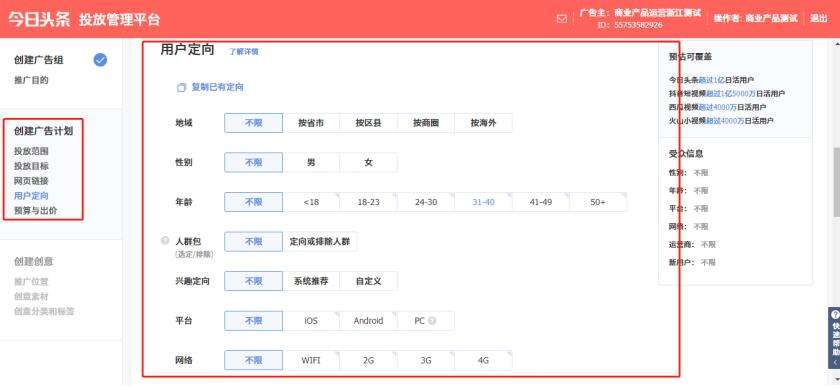Screen dimensions: 840x388
Task: Select 不限 for 性别
Action: [x=253, y=162]
